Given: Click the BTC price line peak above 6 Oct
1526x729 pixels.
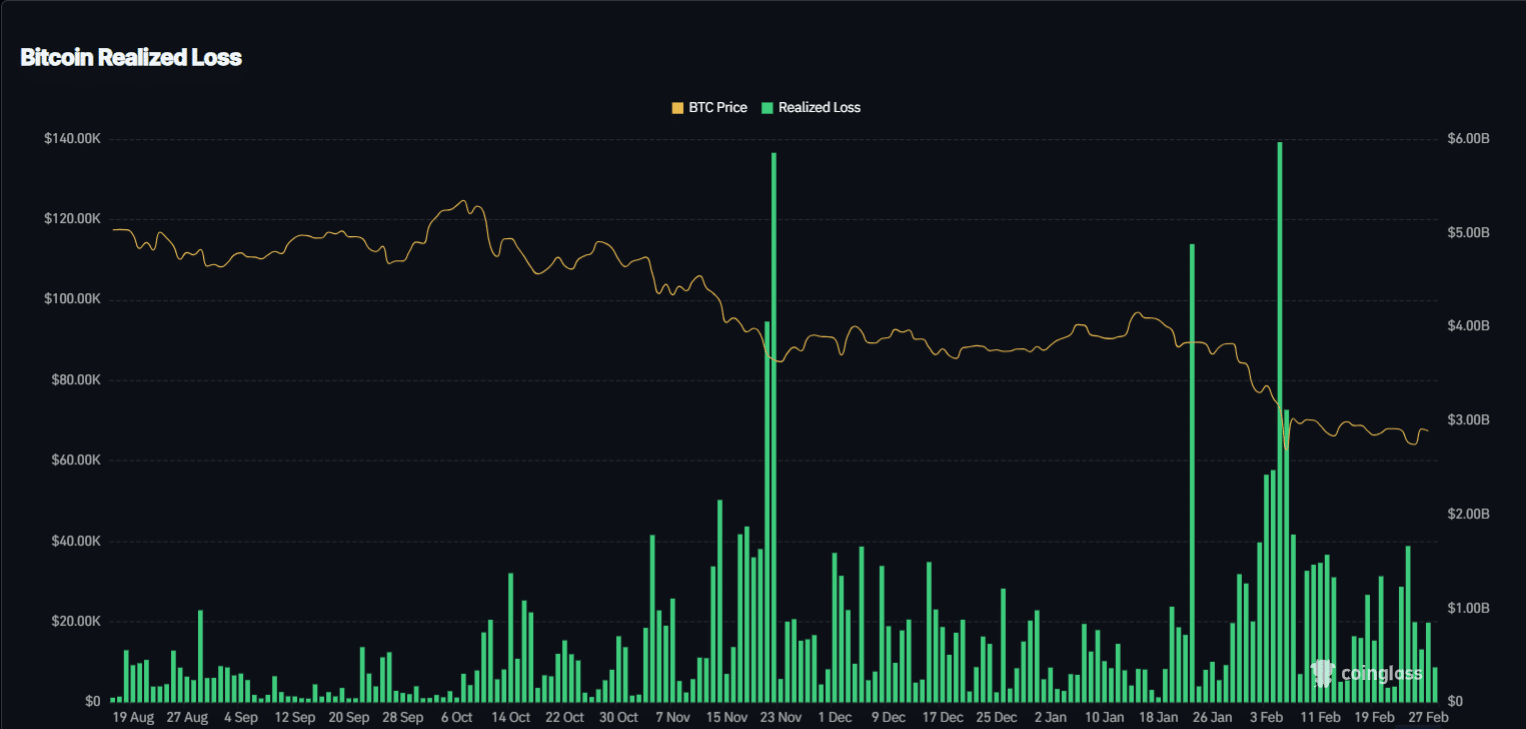Looking at the screenshot, I should pyautogui.click(x=463, y=202).
